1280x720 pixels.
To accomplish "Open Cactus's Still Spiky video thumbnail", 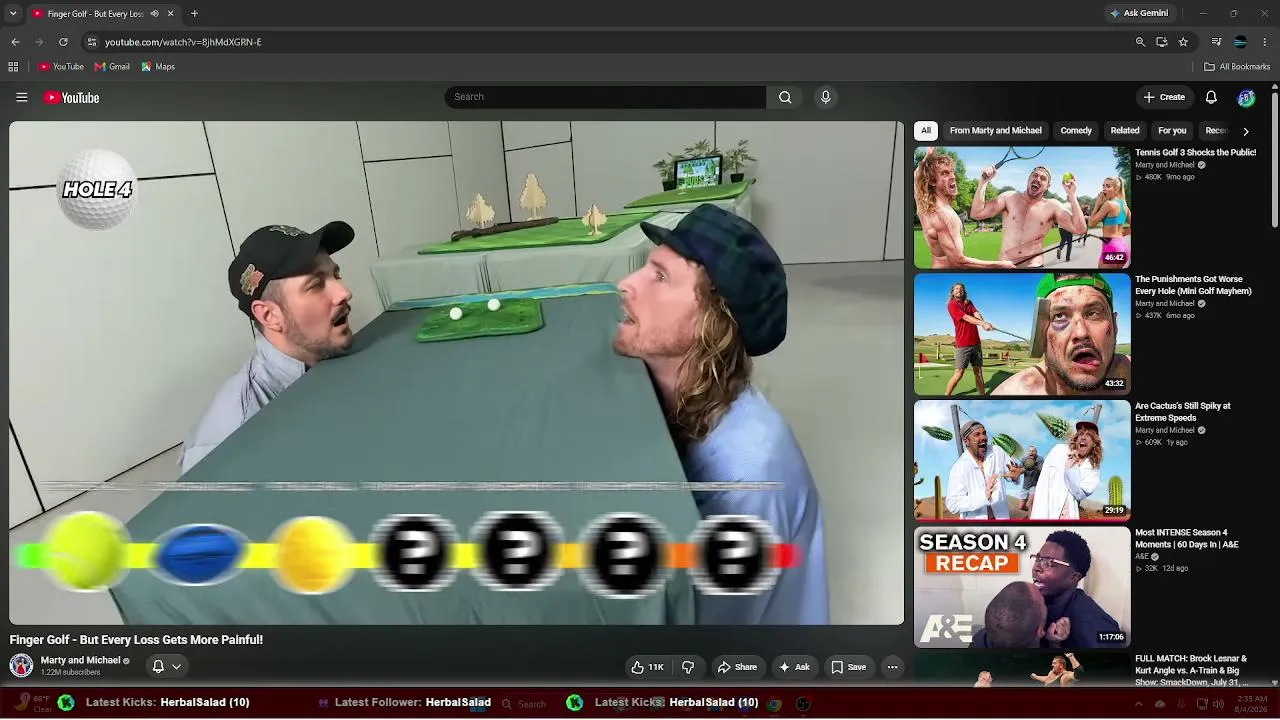I will coord(1022,461).
